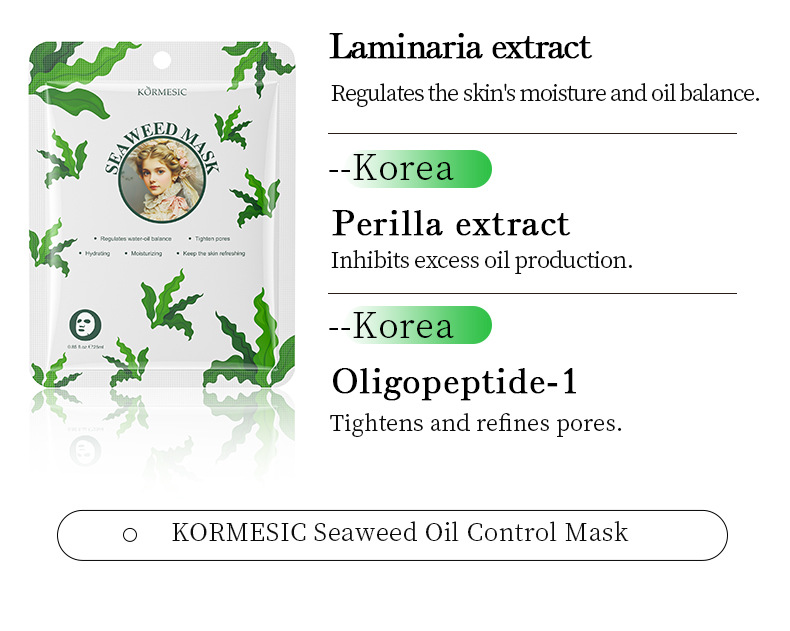The image size is (790, 631).
Task: Click the face mask icon on the package
Action: 85,324
